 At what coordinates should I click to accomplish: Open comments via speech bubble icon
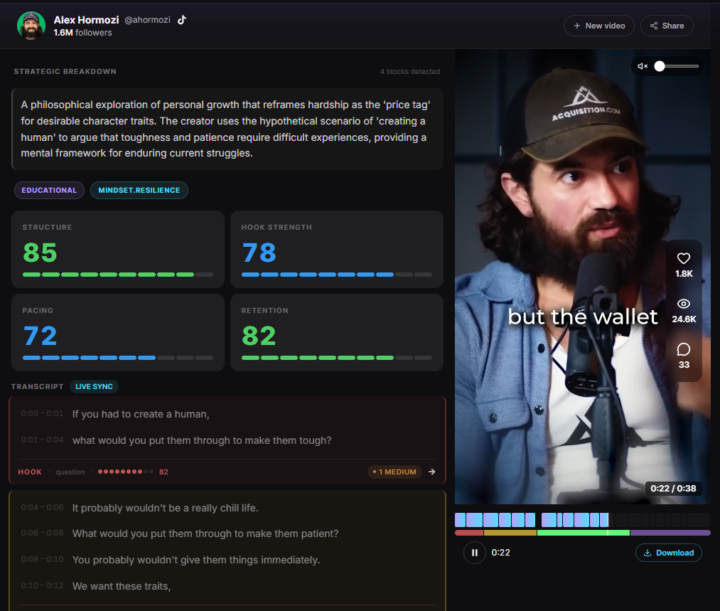coord(683,349)
